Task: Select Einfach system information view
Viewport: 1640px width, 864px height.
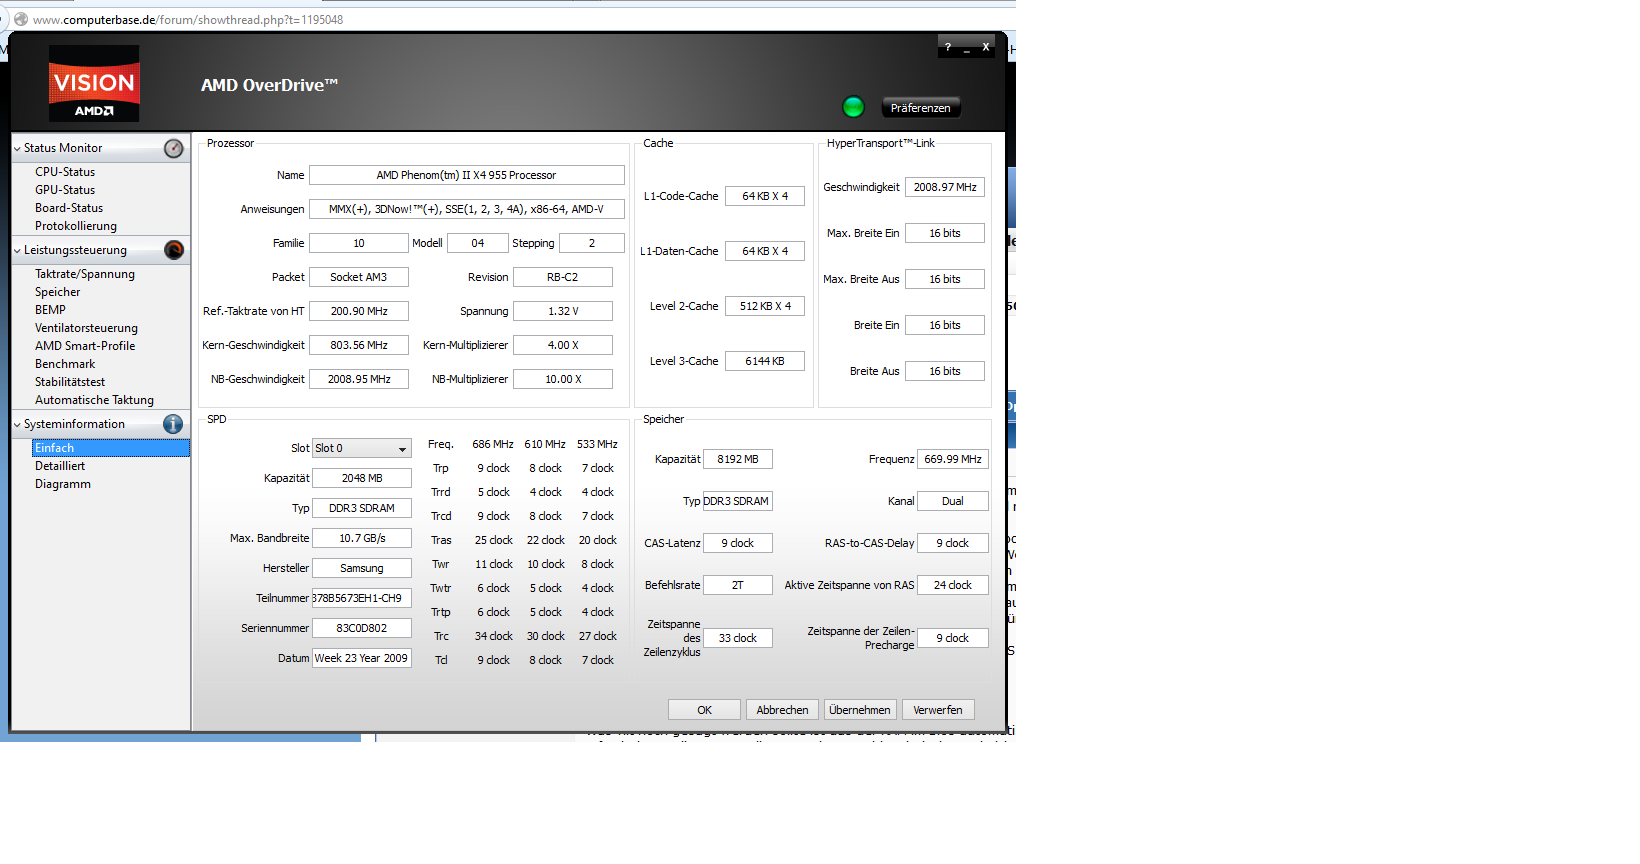Action: pyautogui.click(x=110, y=448)
